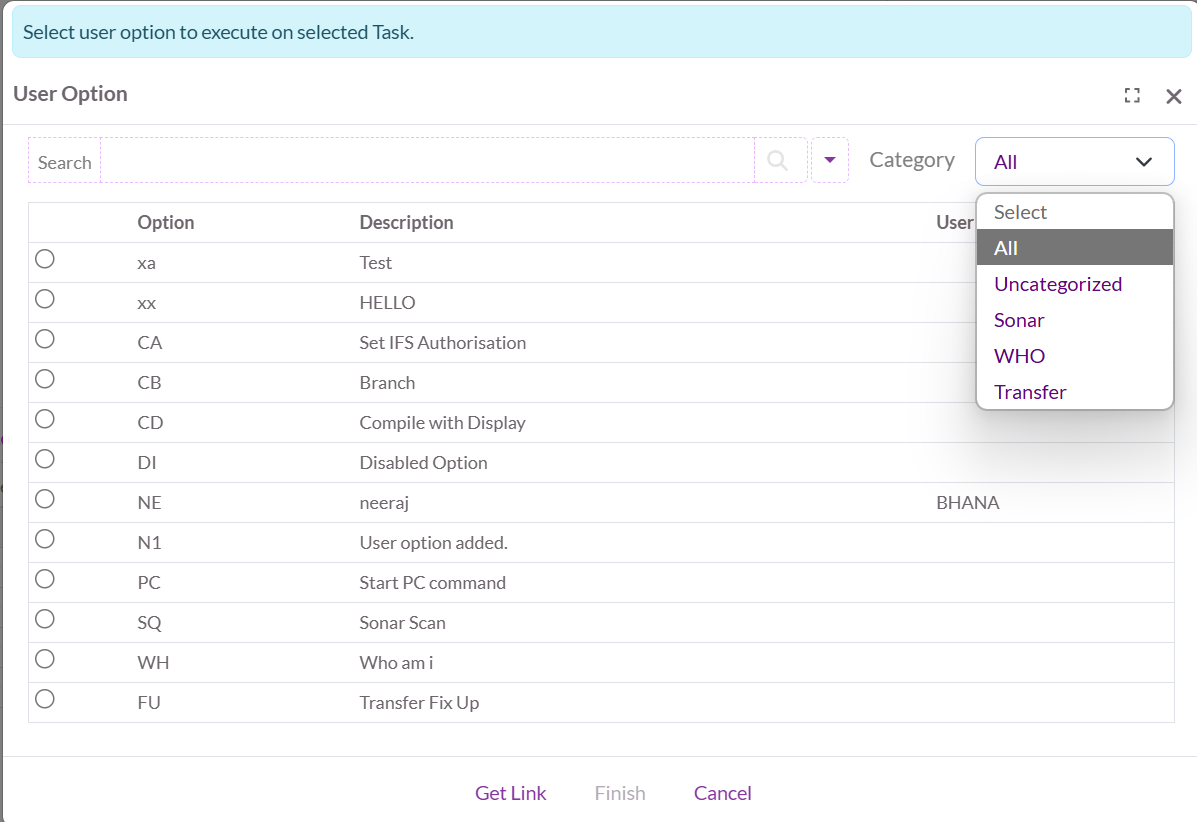
Task: Pick the Transfer category option
Action: tap(1030, 392)
